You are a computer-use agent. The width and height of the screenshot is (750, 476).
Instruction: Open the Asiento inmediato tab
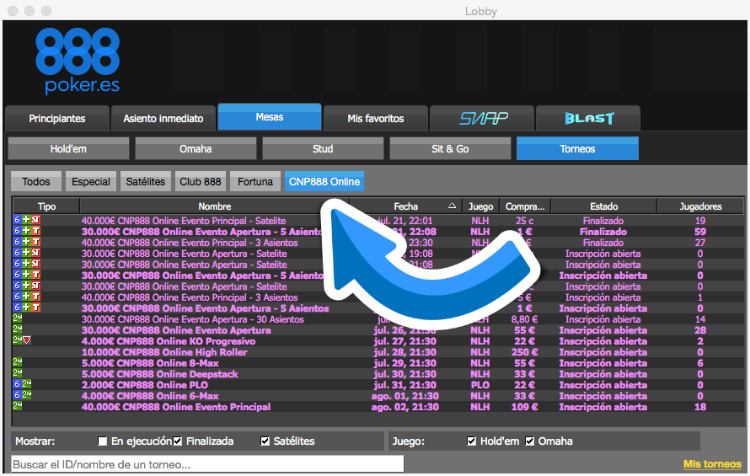[163, 118]
